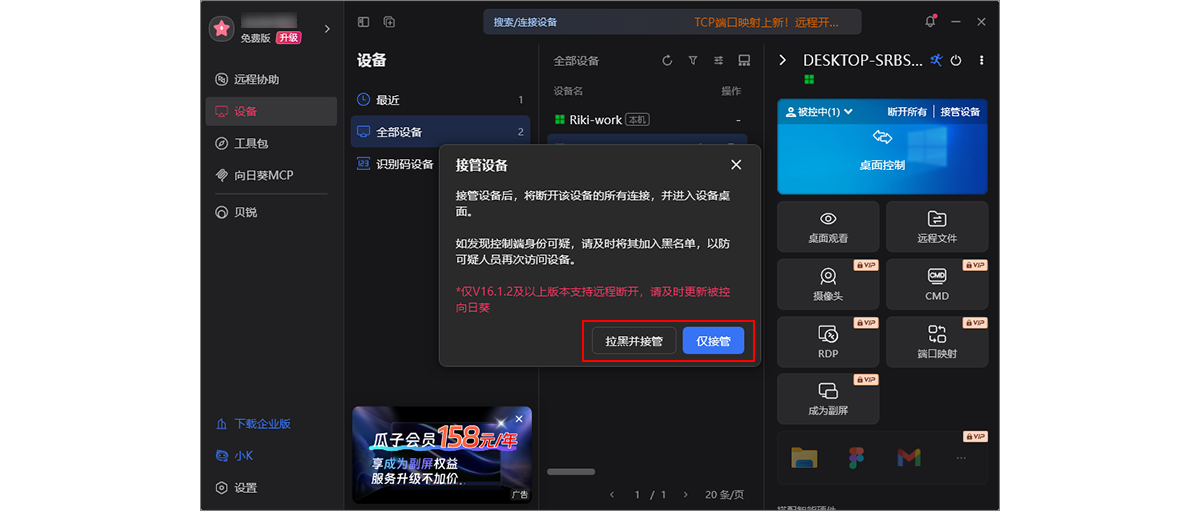Viewport: 1200px width, 511px height.
Task: Click the 仅接管 button in the dialog
Action: 713,341
